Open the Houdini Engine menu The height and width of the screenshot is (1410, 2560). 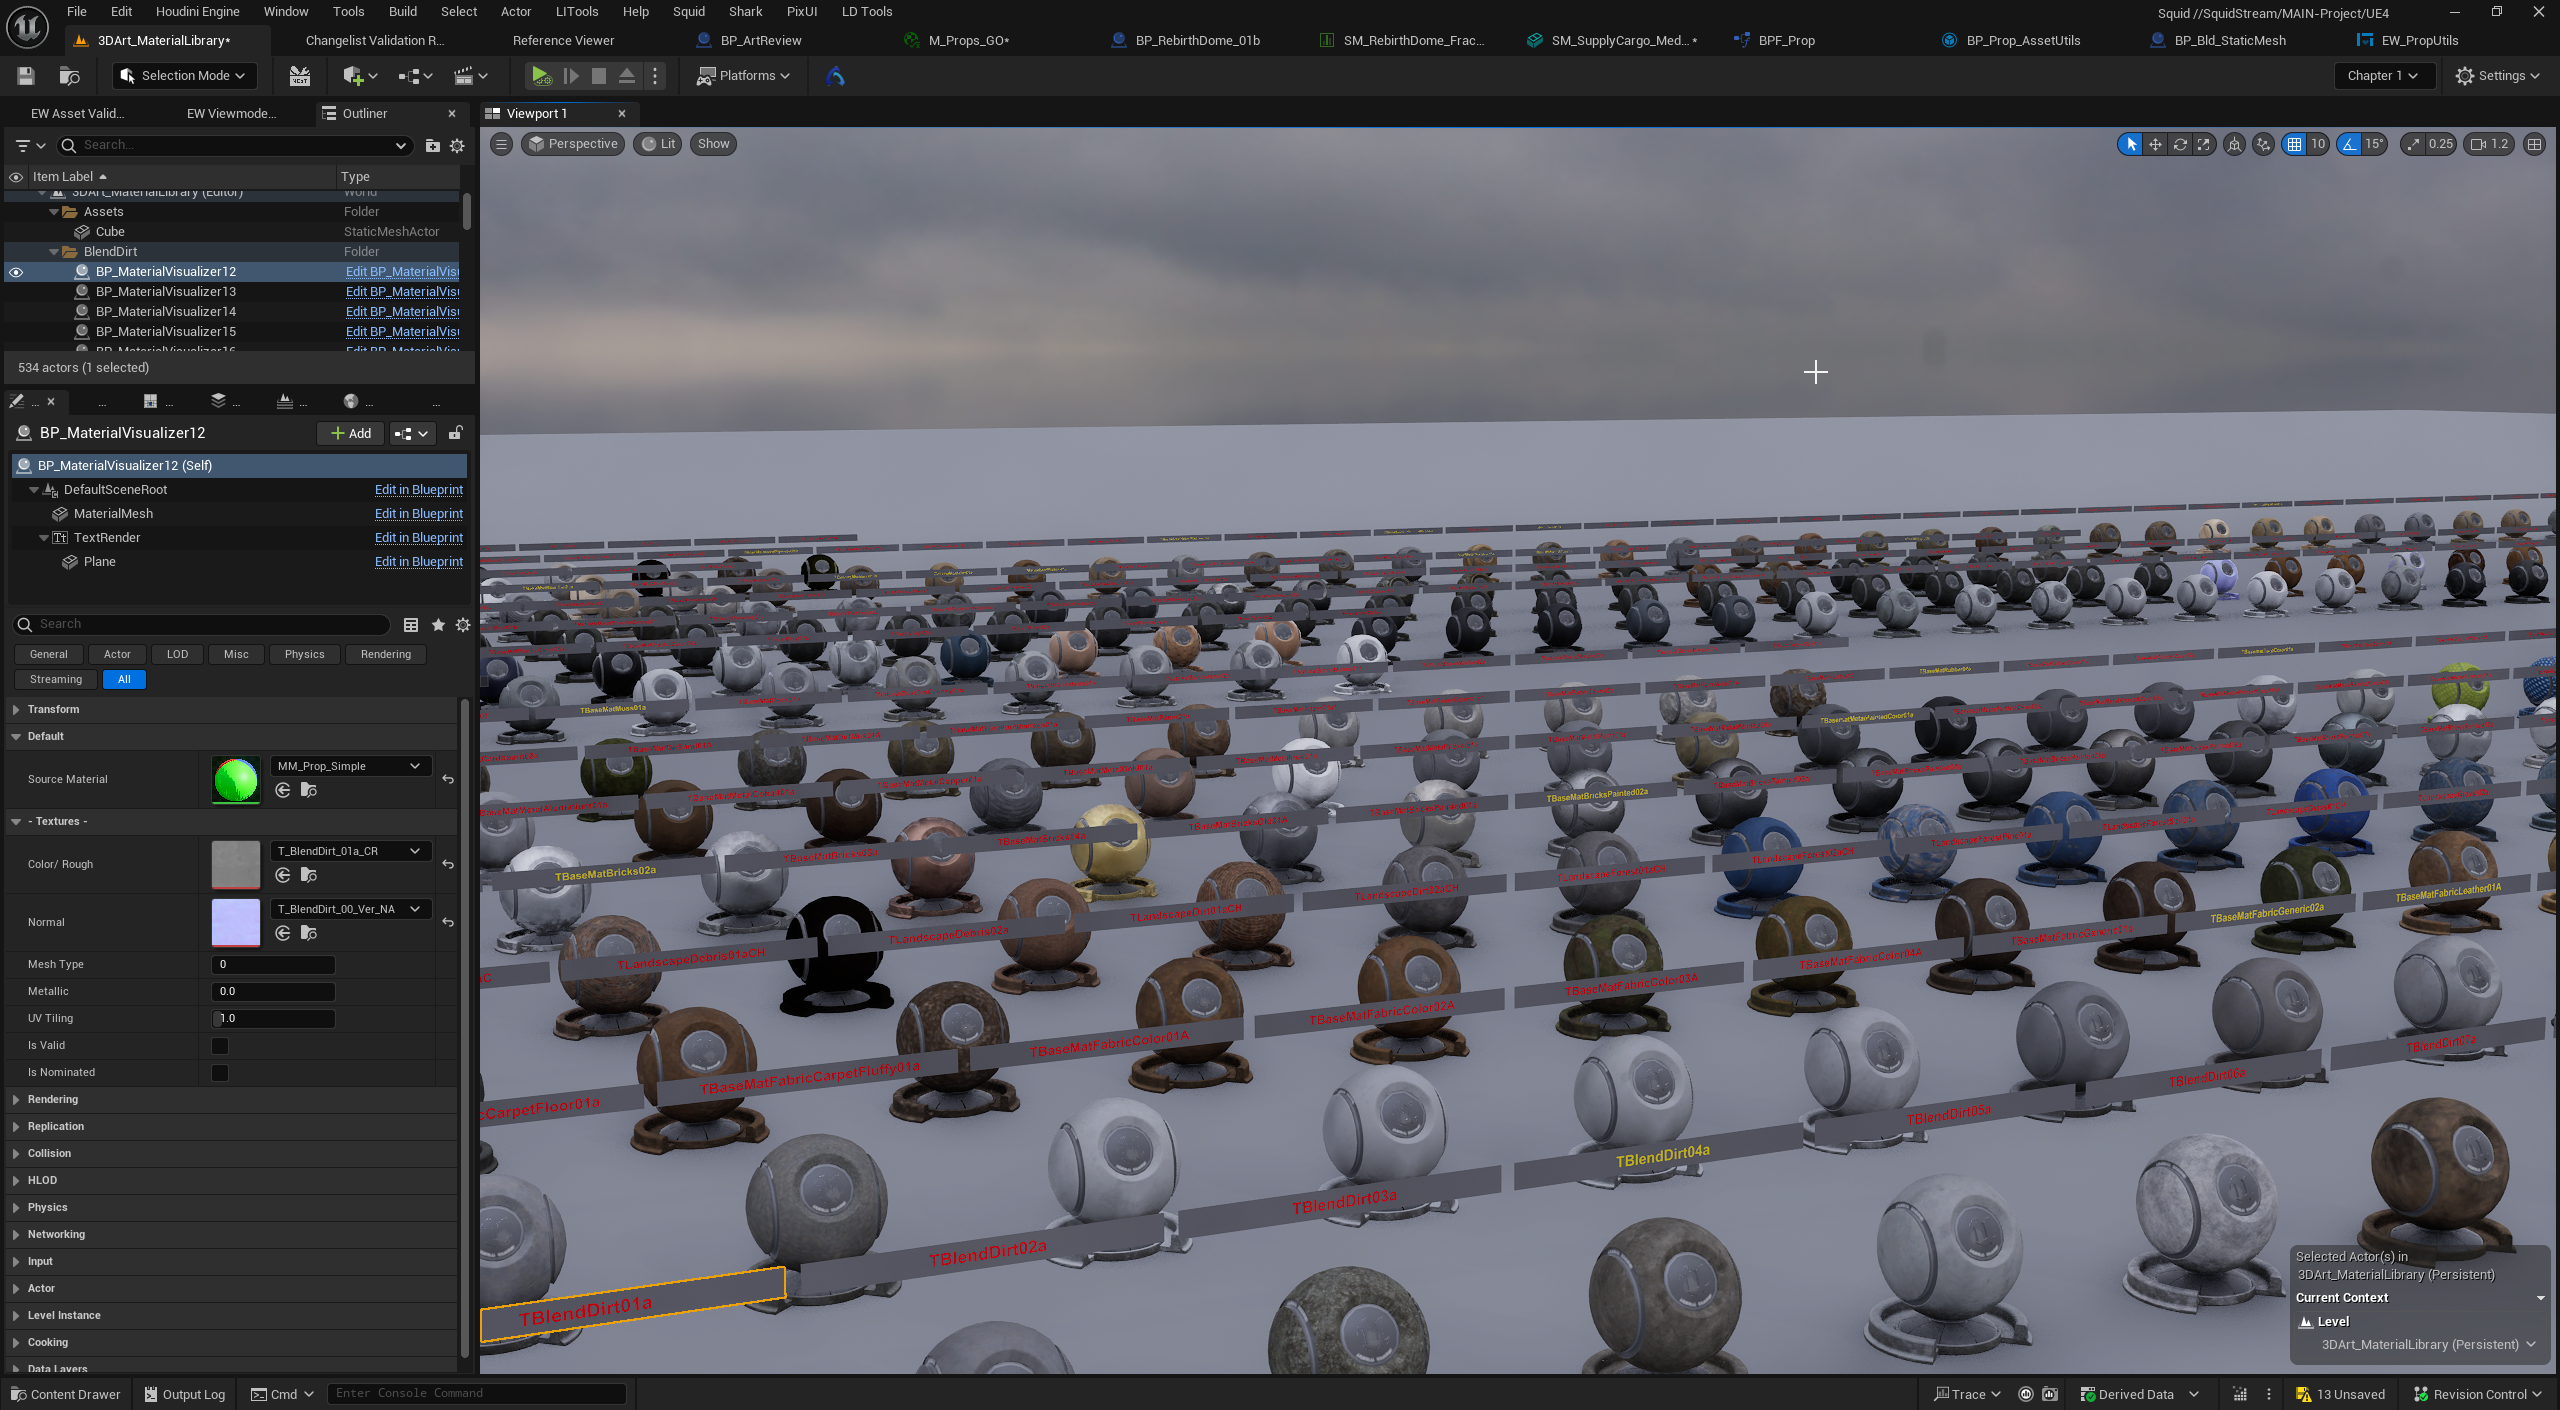coord(197,12)
